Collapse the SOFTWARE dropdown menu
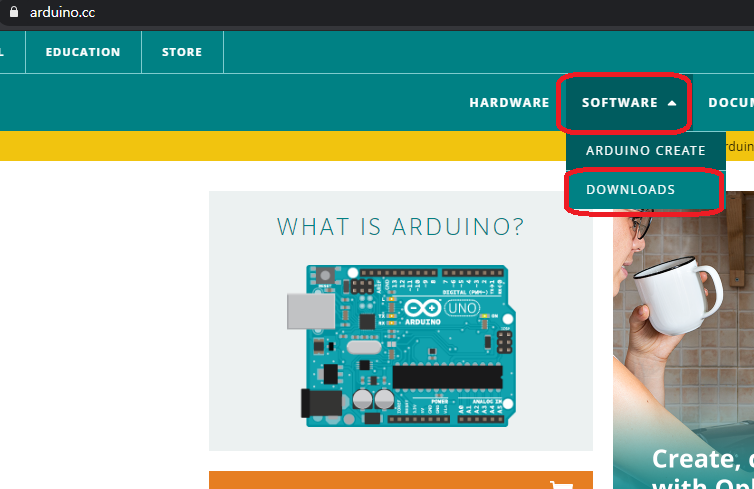Image resolution: width=754 pixels, height=489 pixels. 629,102
